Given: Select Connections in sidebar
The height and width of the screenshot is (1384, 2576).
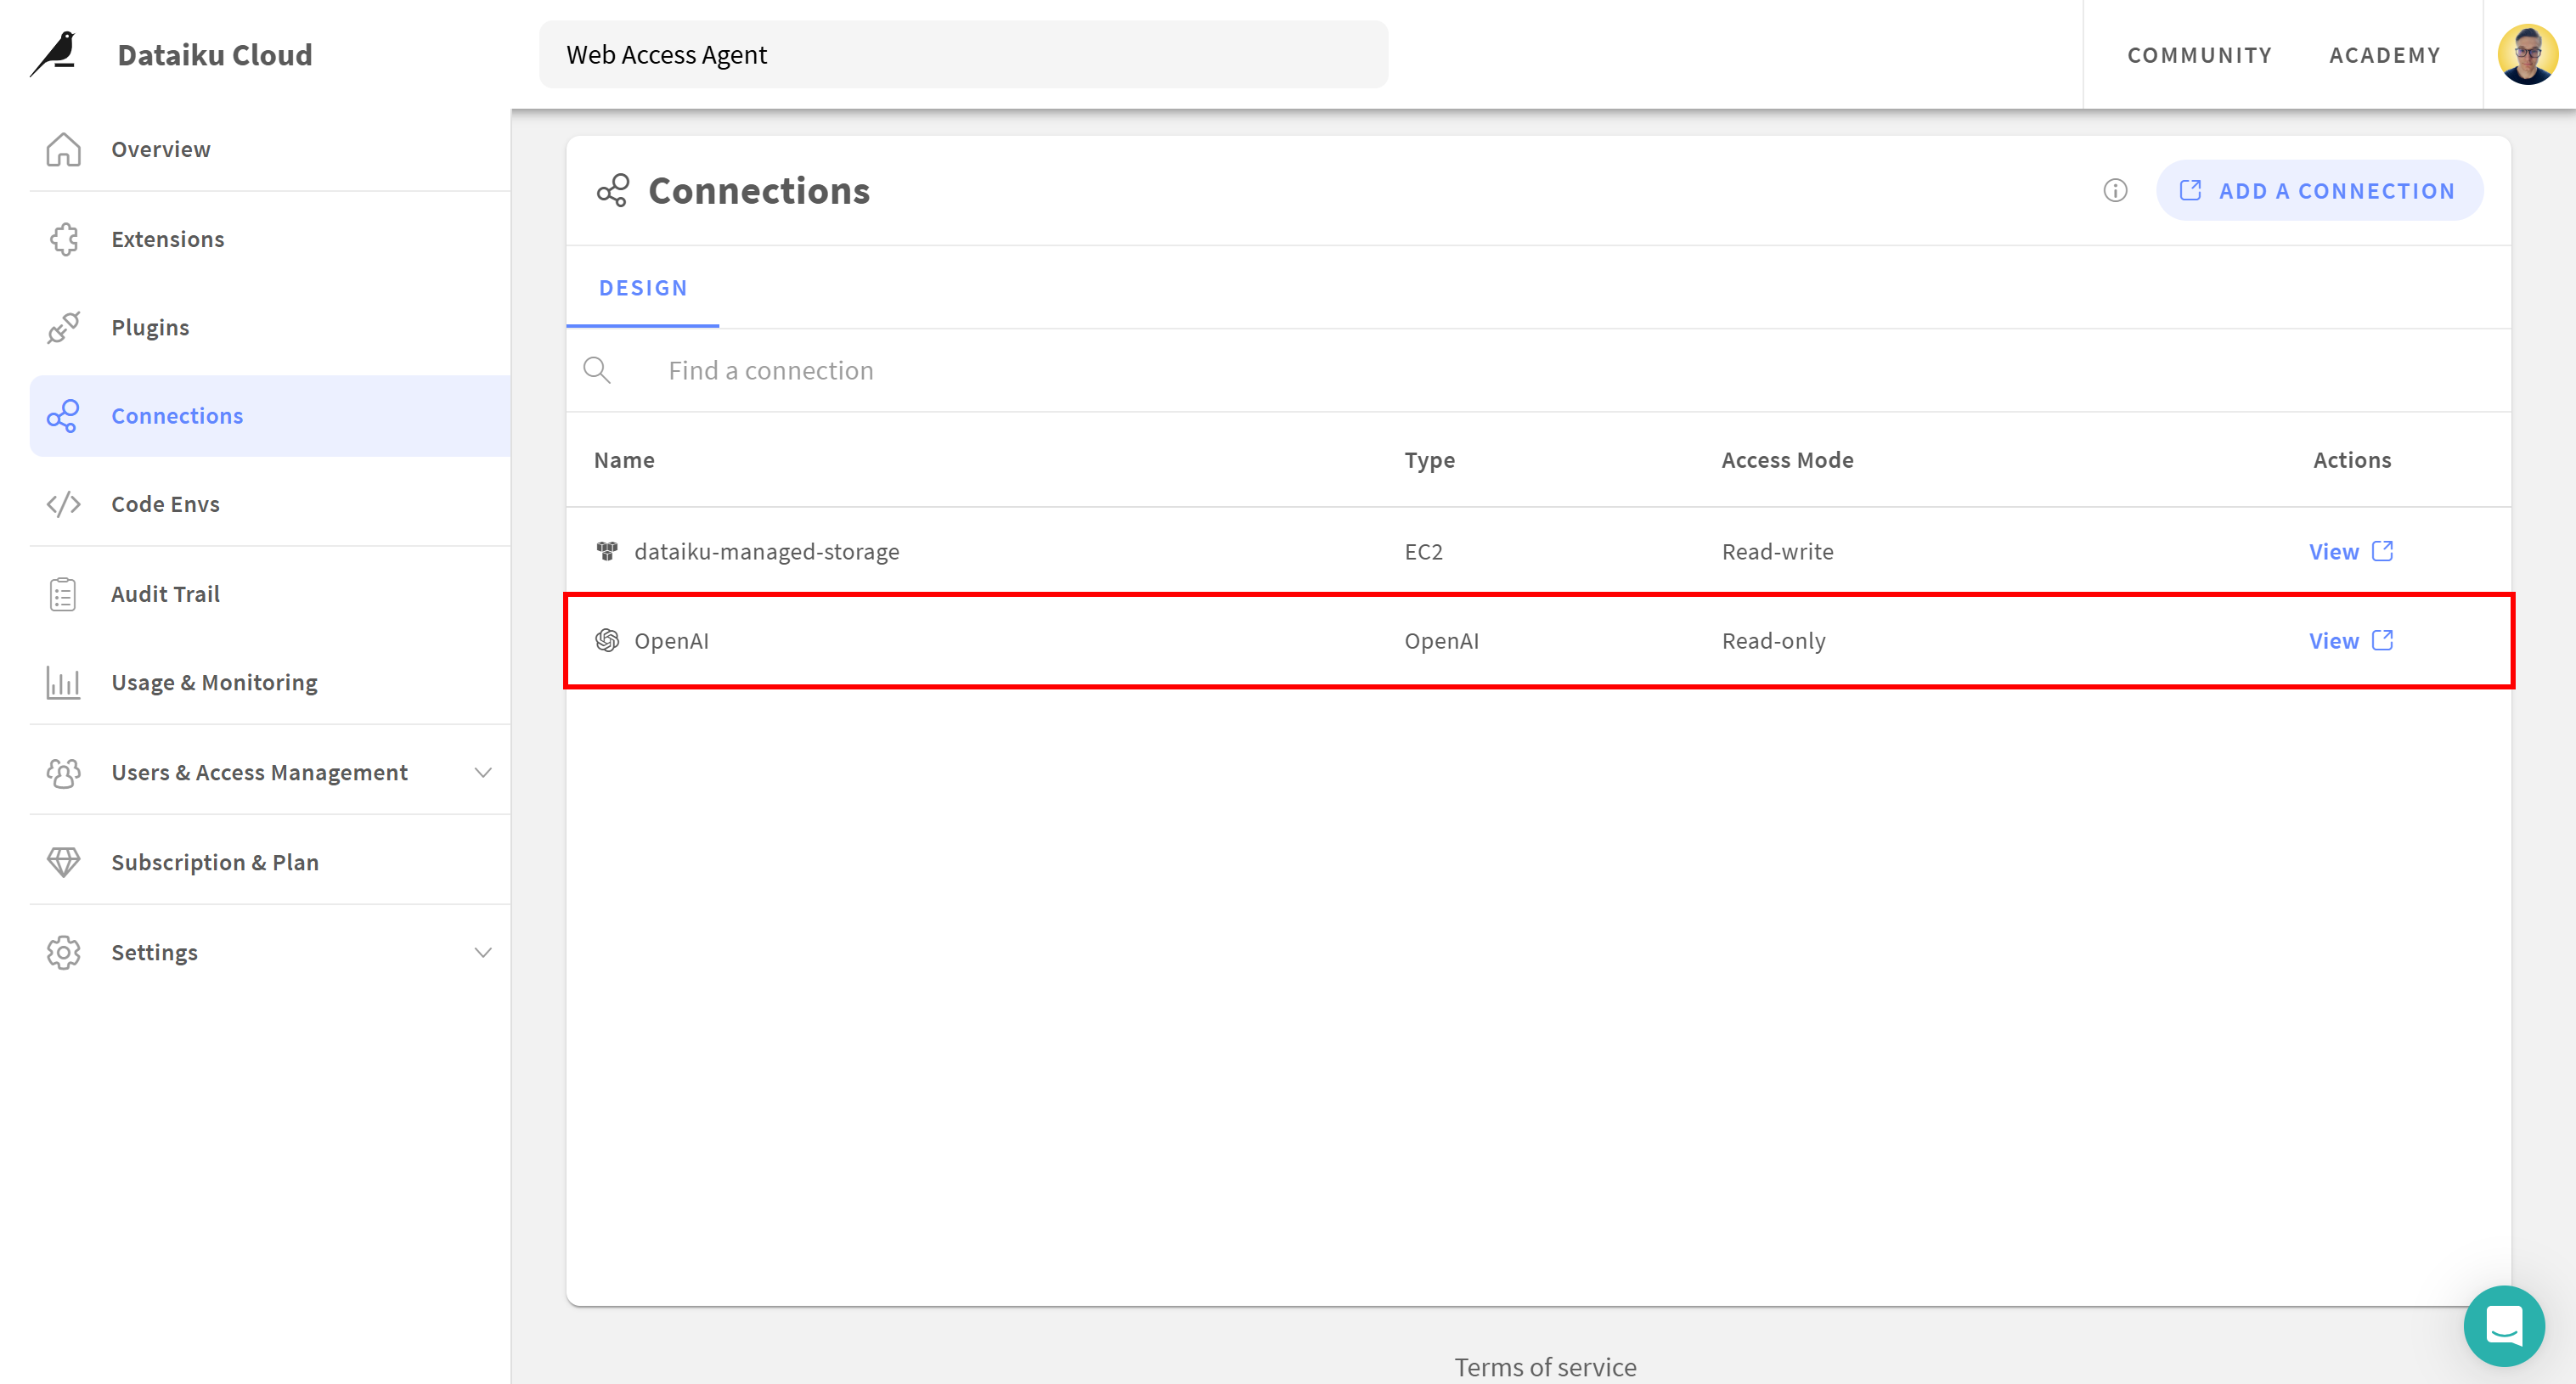Looking at the screenshot, I should [270, 416].
